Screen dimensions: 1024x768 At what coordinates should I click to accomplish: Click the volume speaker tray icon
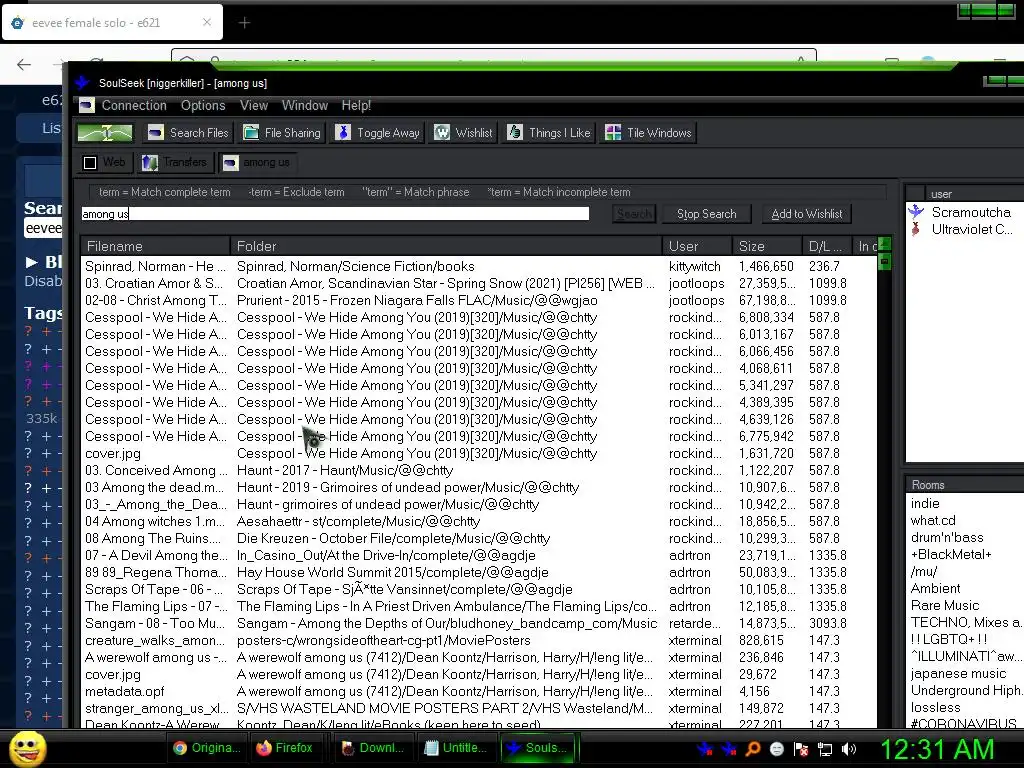point(848,749)
